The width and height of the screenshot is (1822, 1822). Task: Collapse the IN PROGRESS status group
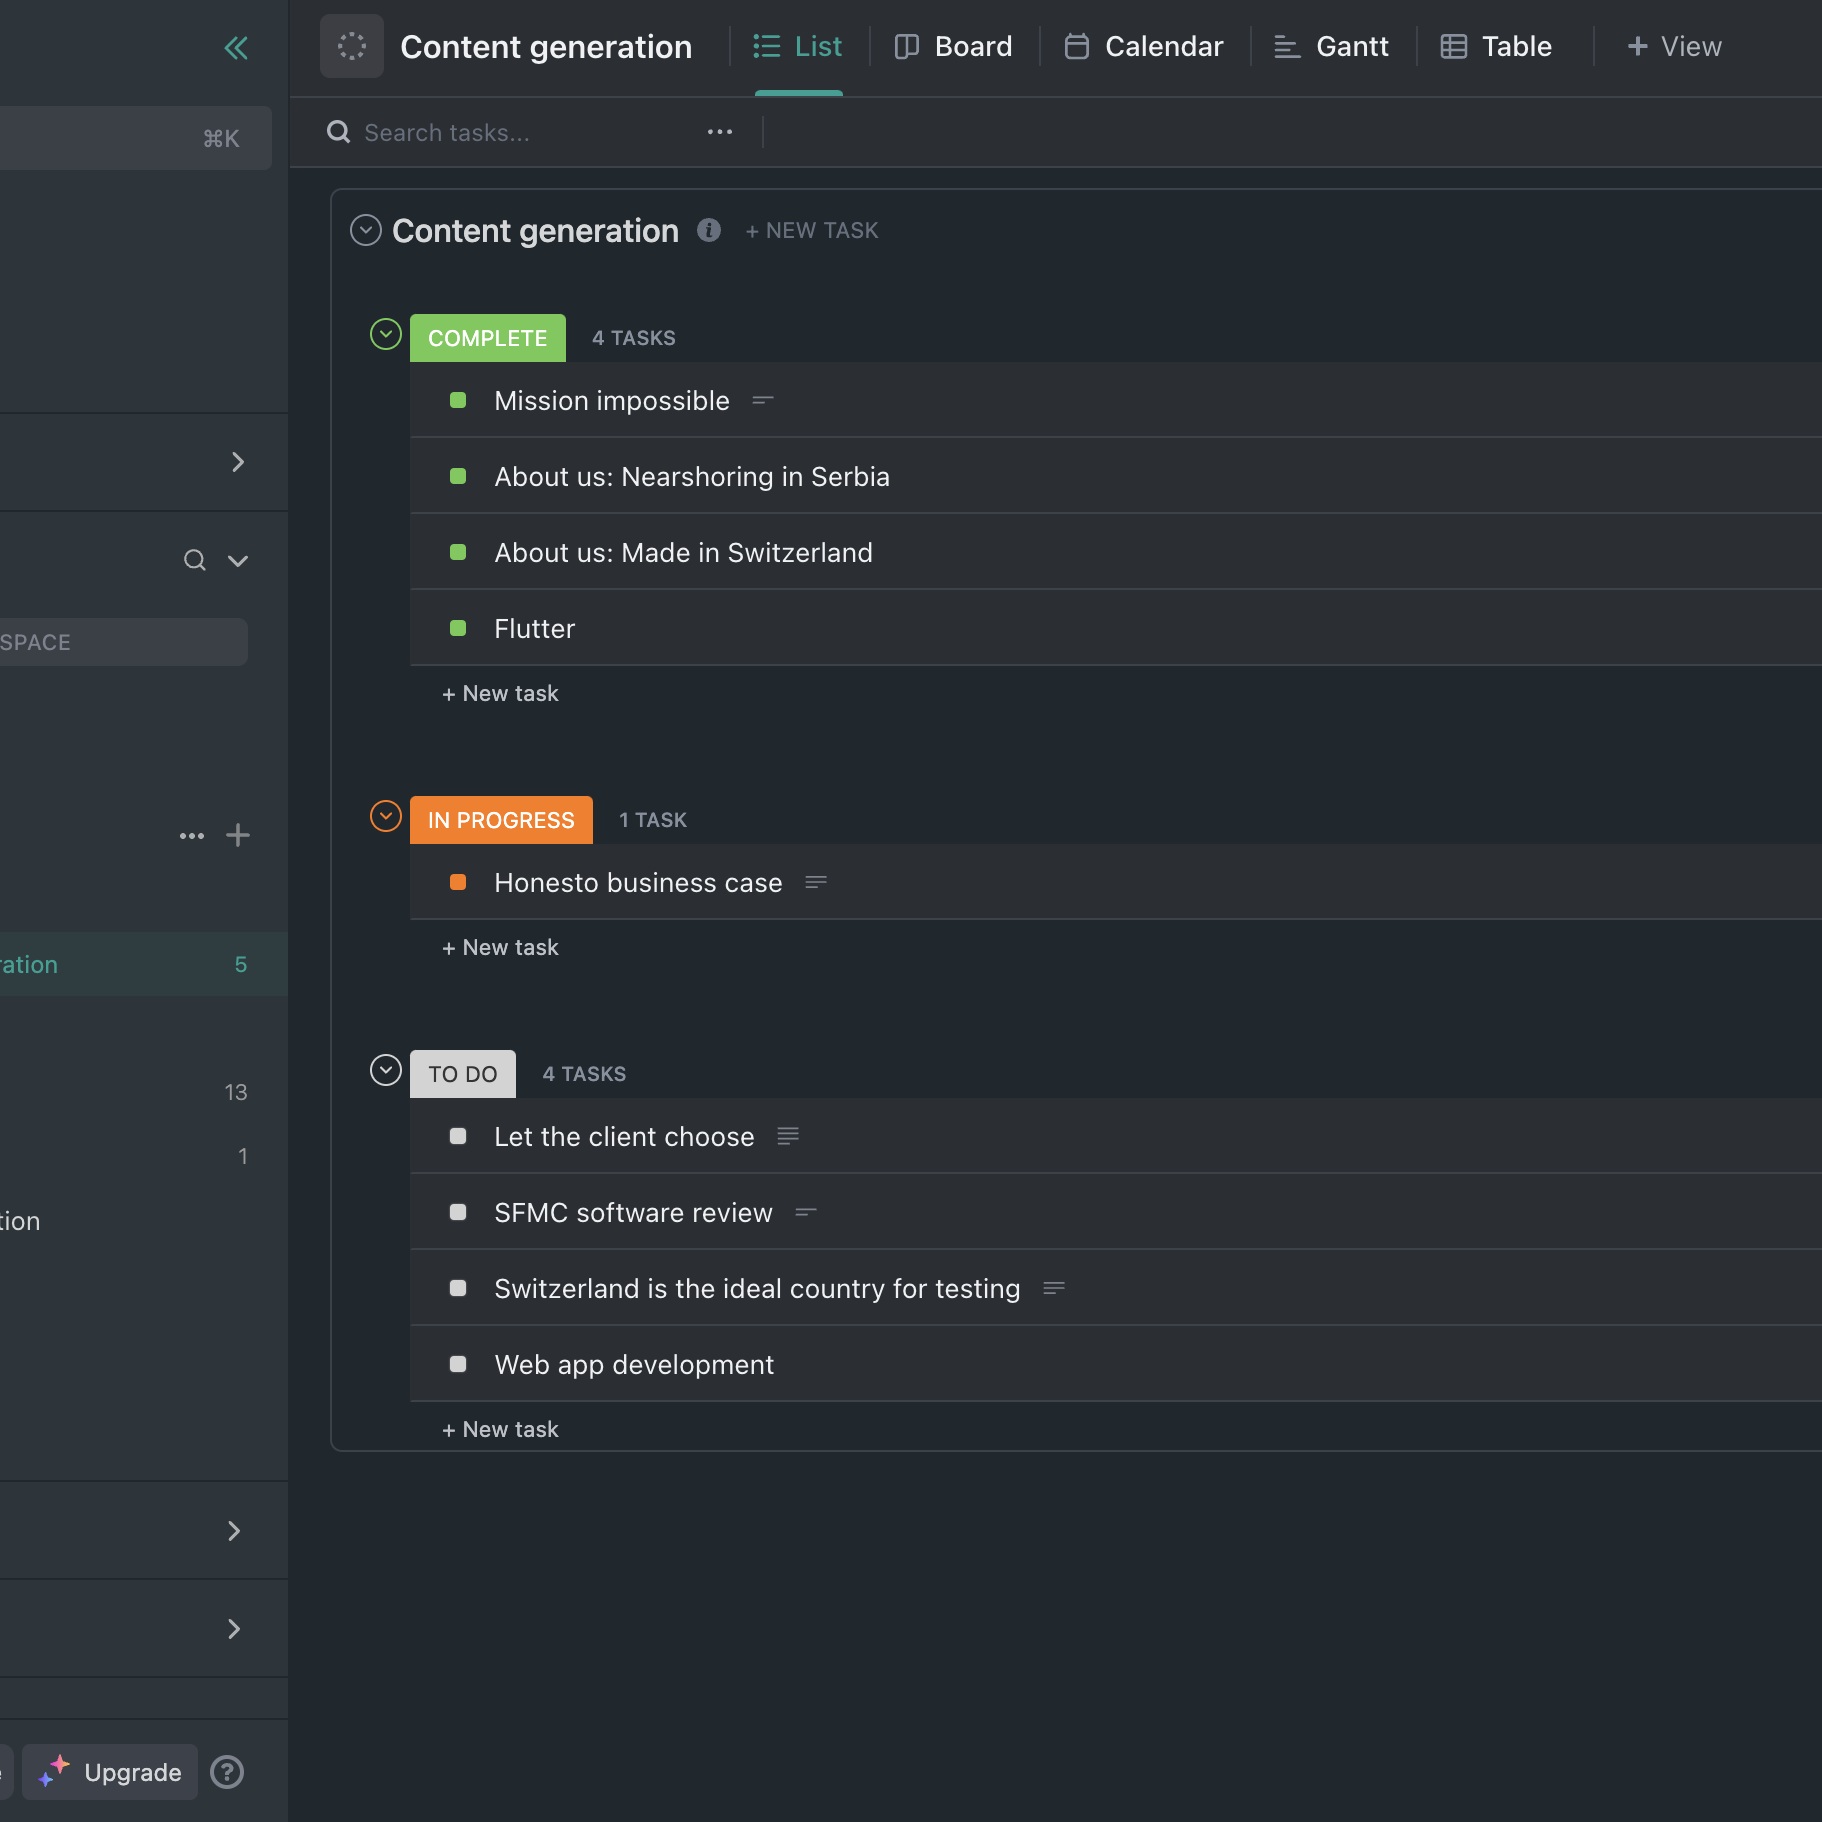(x=386, y=816)
